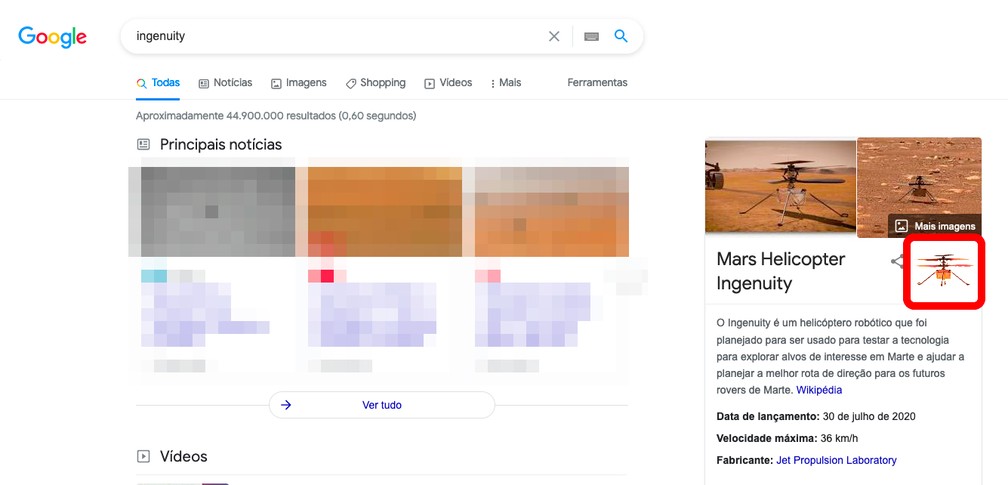Open the middle orange news thumbnail
The width and height of the screenshot is (1008, 485).
(384, 212)
